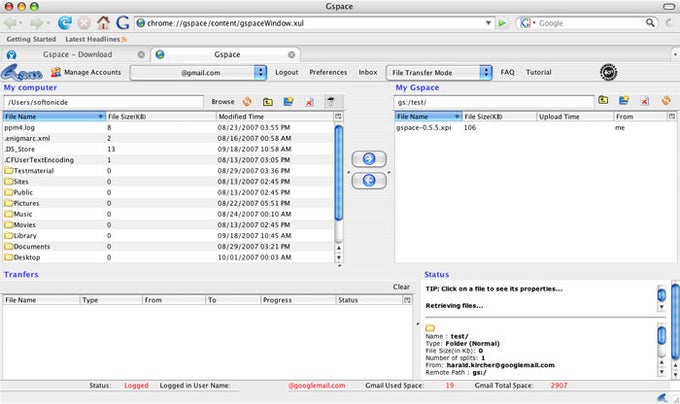Go to the Home page icon
The image size is (680, 404).
(103, 23)
